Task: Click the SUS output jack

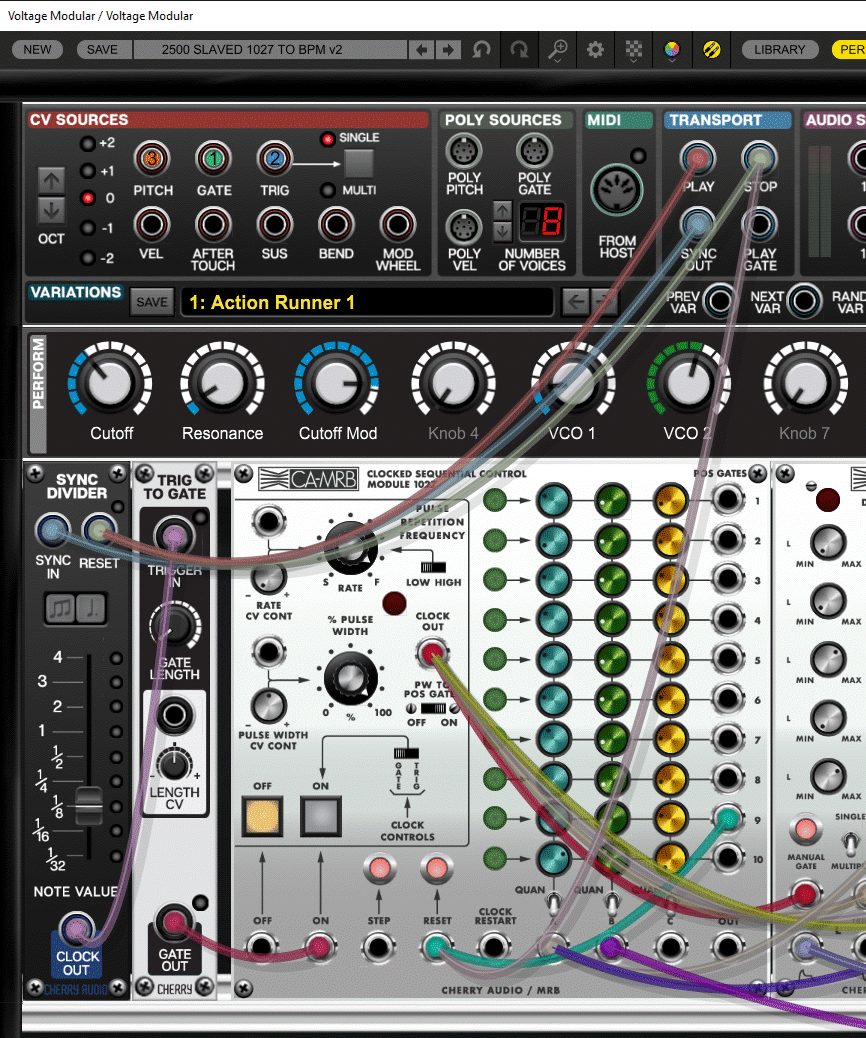Action: [275, 224]
